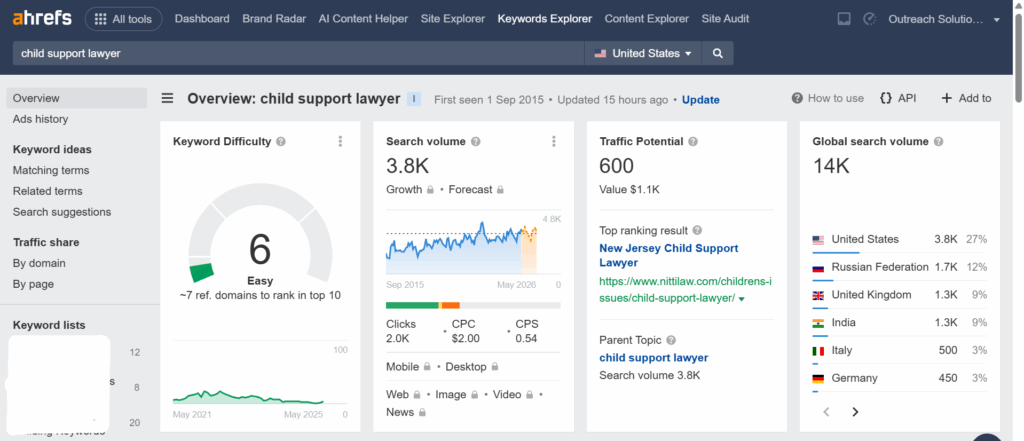Click the Germany country row

coord(900,378)
